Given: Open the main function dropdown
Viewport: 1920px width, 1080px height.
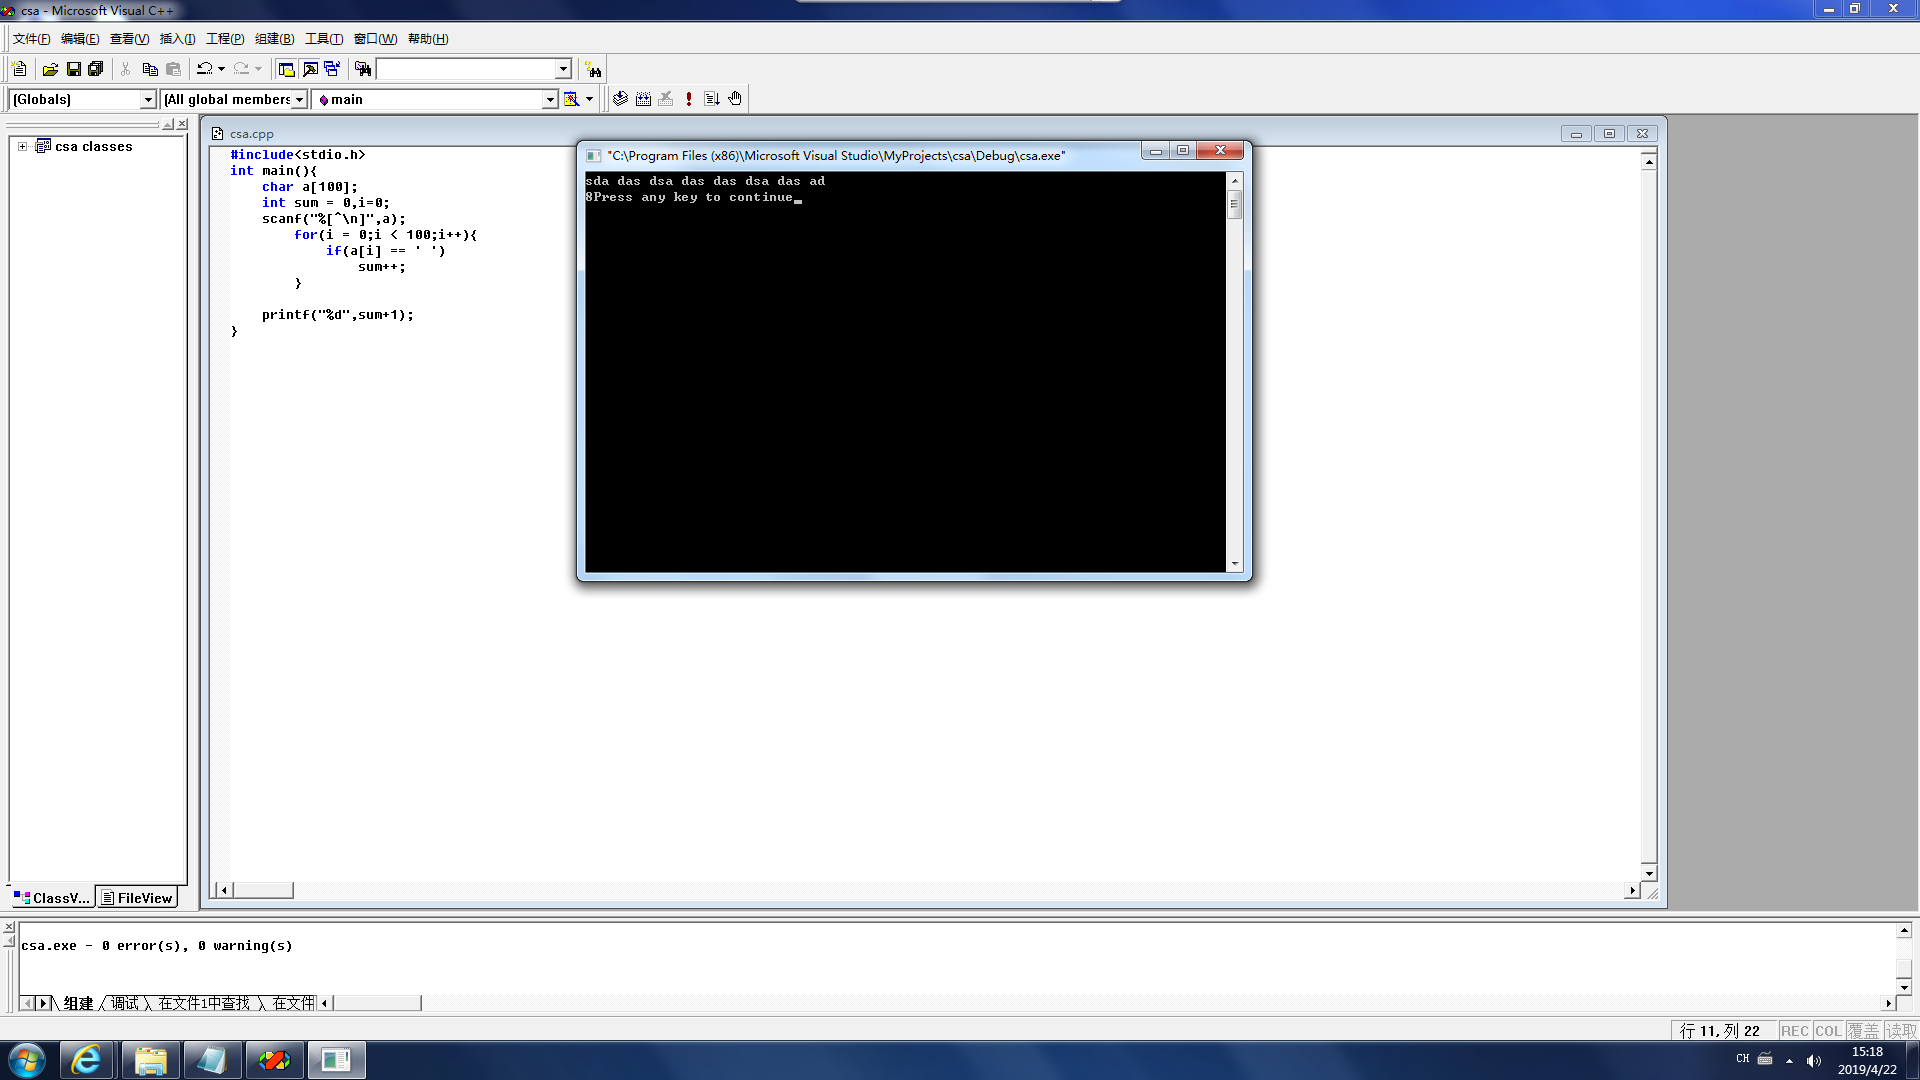Looking at the screenshot, I should coord(549,99).
